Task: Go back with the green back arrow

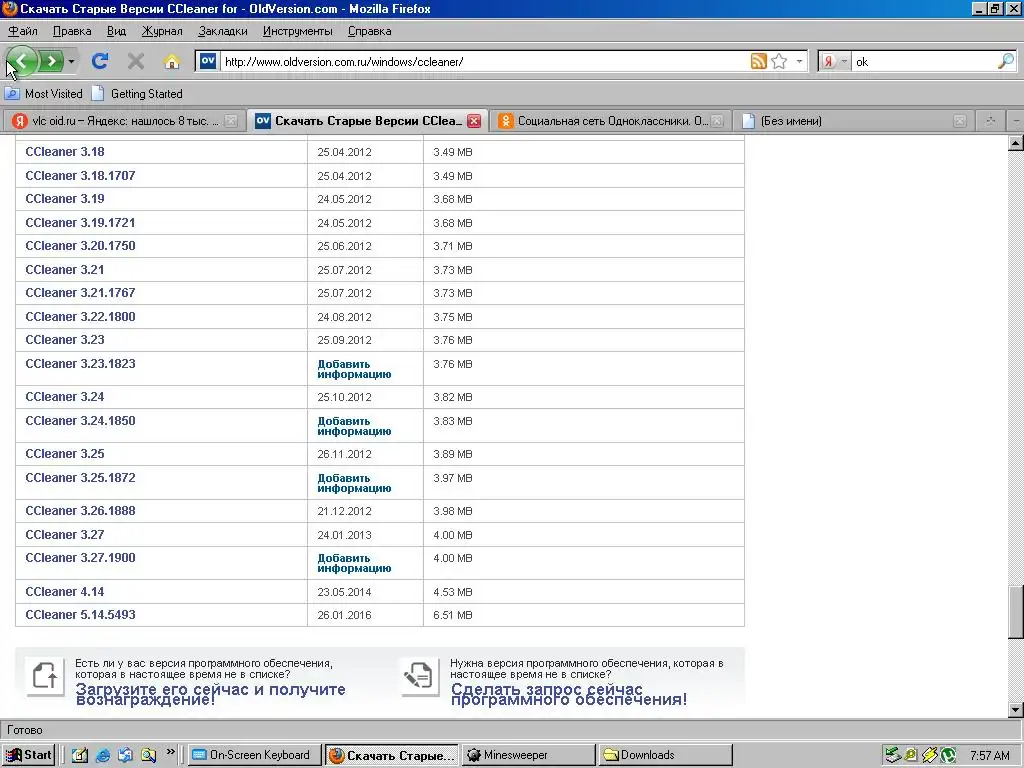Action: click(x=22, y=61)
